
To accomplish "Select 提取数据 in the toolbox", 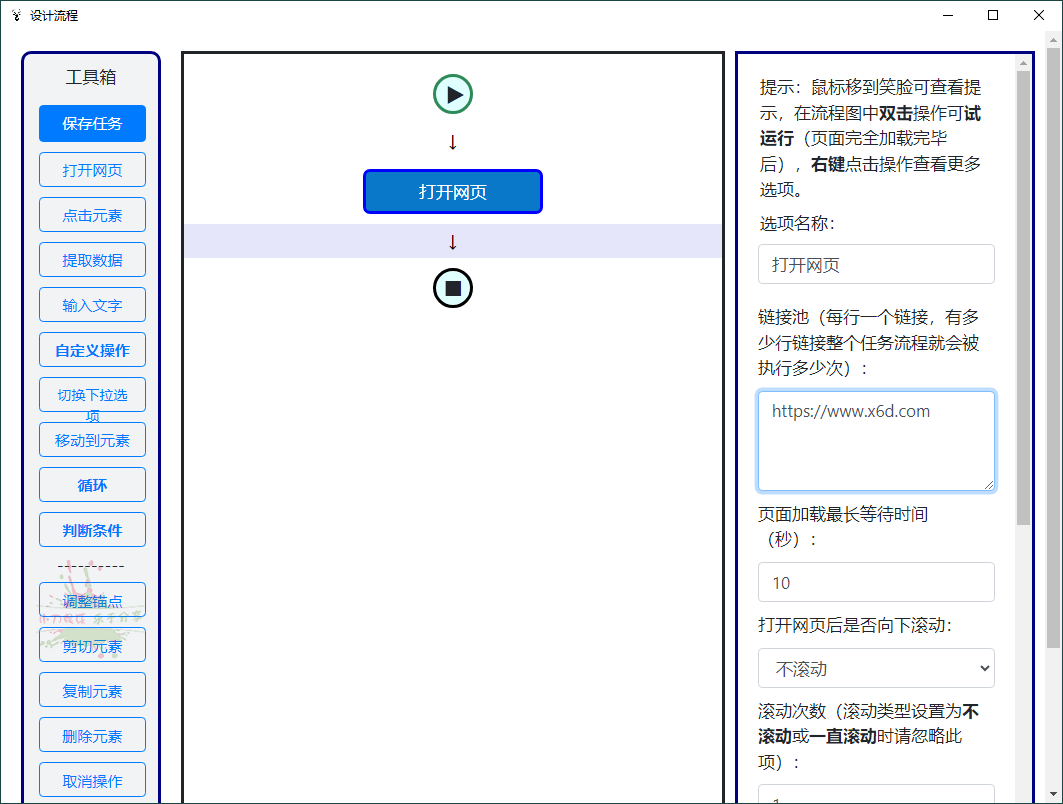I will click(x=92, y=260).
